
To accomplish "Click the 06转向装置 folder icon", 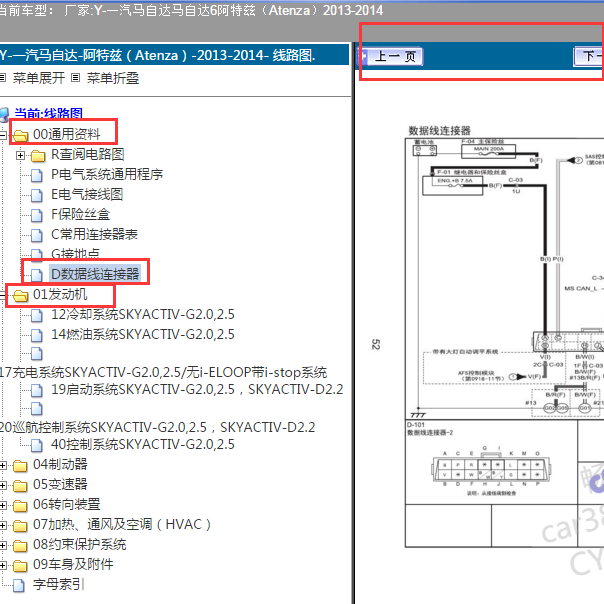I will (20, 506).
